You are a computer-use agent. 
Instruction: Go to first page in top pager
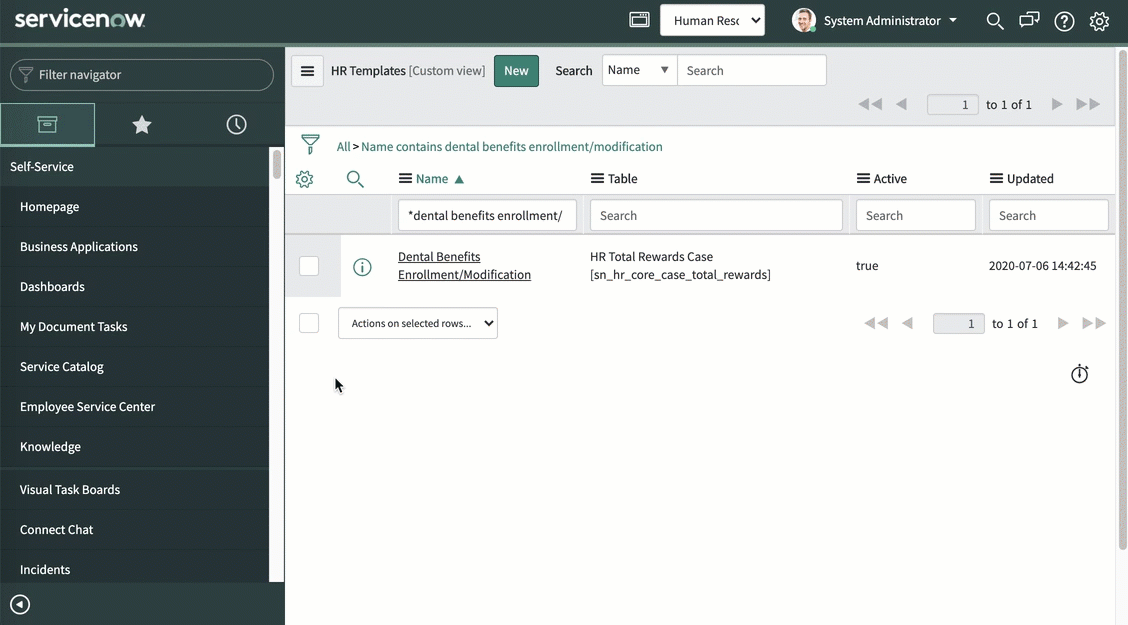870,104
